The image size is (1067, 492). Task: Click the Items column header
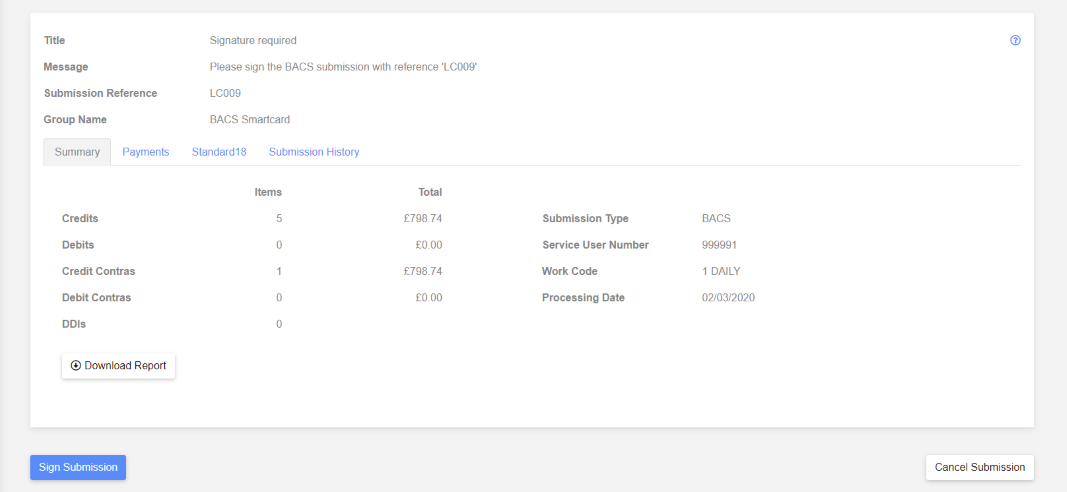268,192
